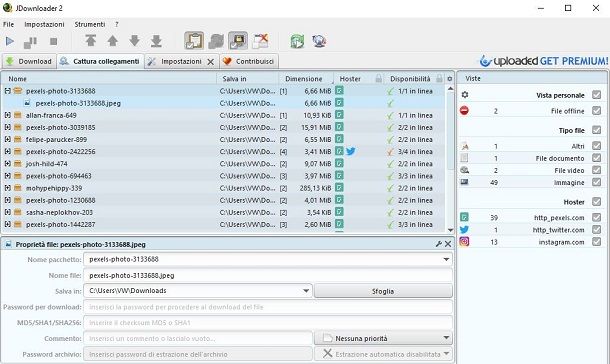Click the uploaded GET PREMIUM banner
This screenshot has width=610, height=364.
click(543, 61)
